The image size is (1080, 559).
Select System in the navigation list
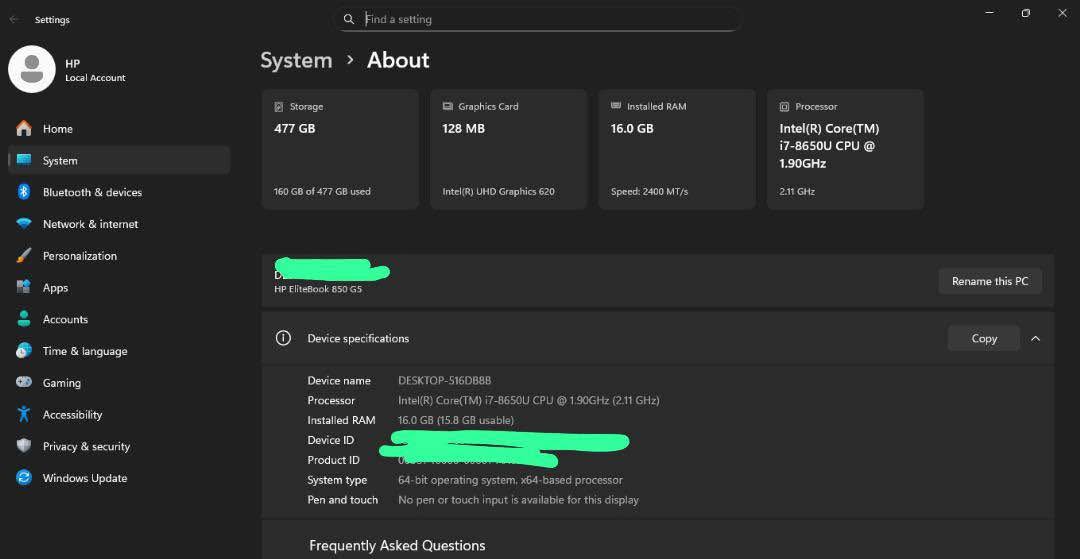(x=60, y=161)
